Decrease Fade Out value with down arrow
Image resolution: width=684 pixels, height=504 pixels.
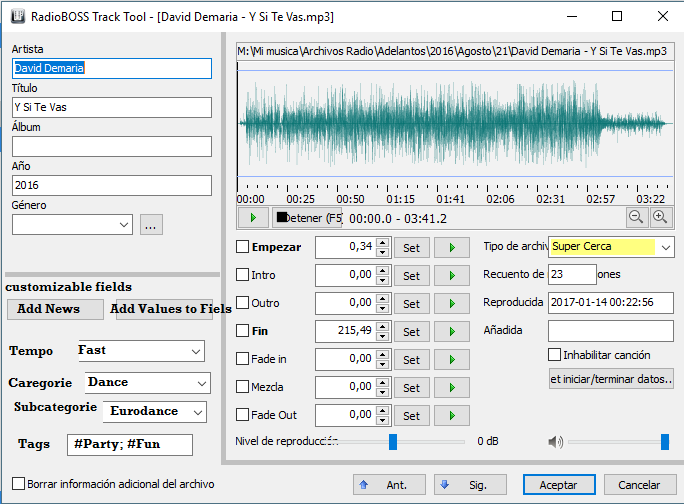(383, 420)
